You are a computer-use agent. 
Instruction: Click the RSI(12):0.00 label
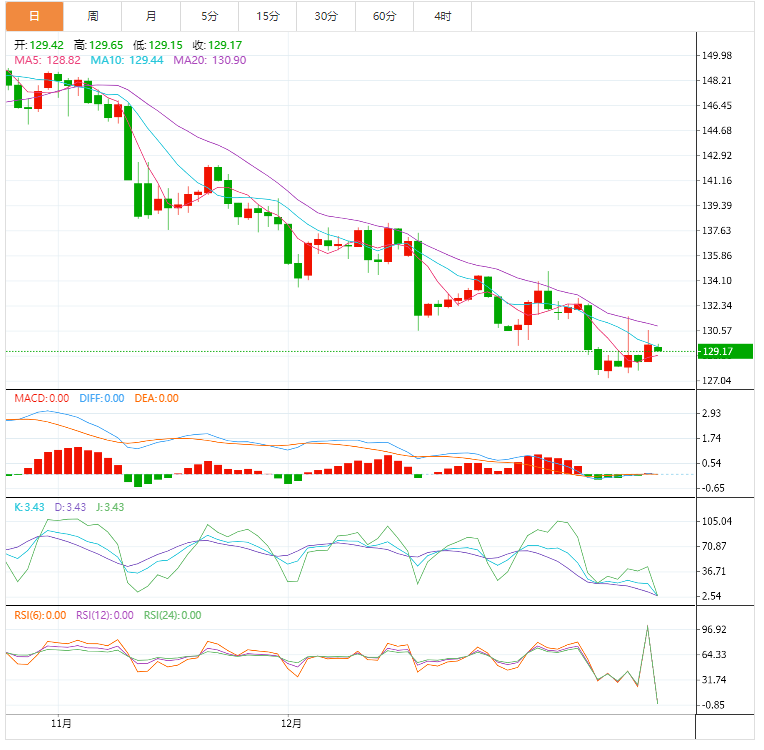105,615
